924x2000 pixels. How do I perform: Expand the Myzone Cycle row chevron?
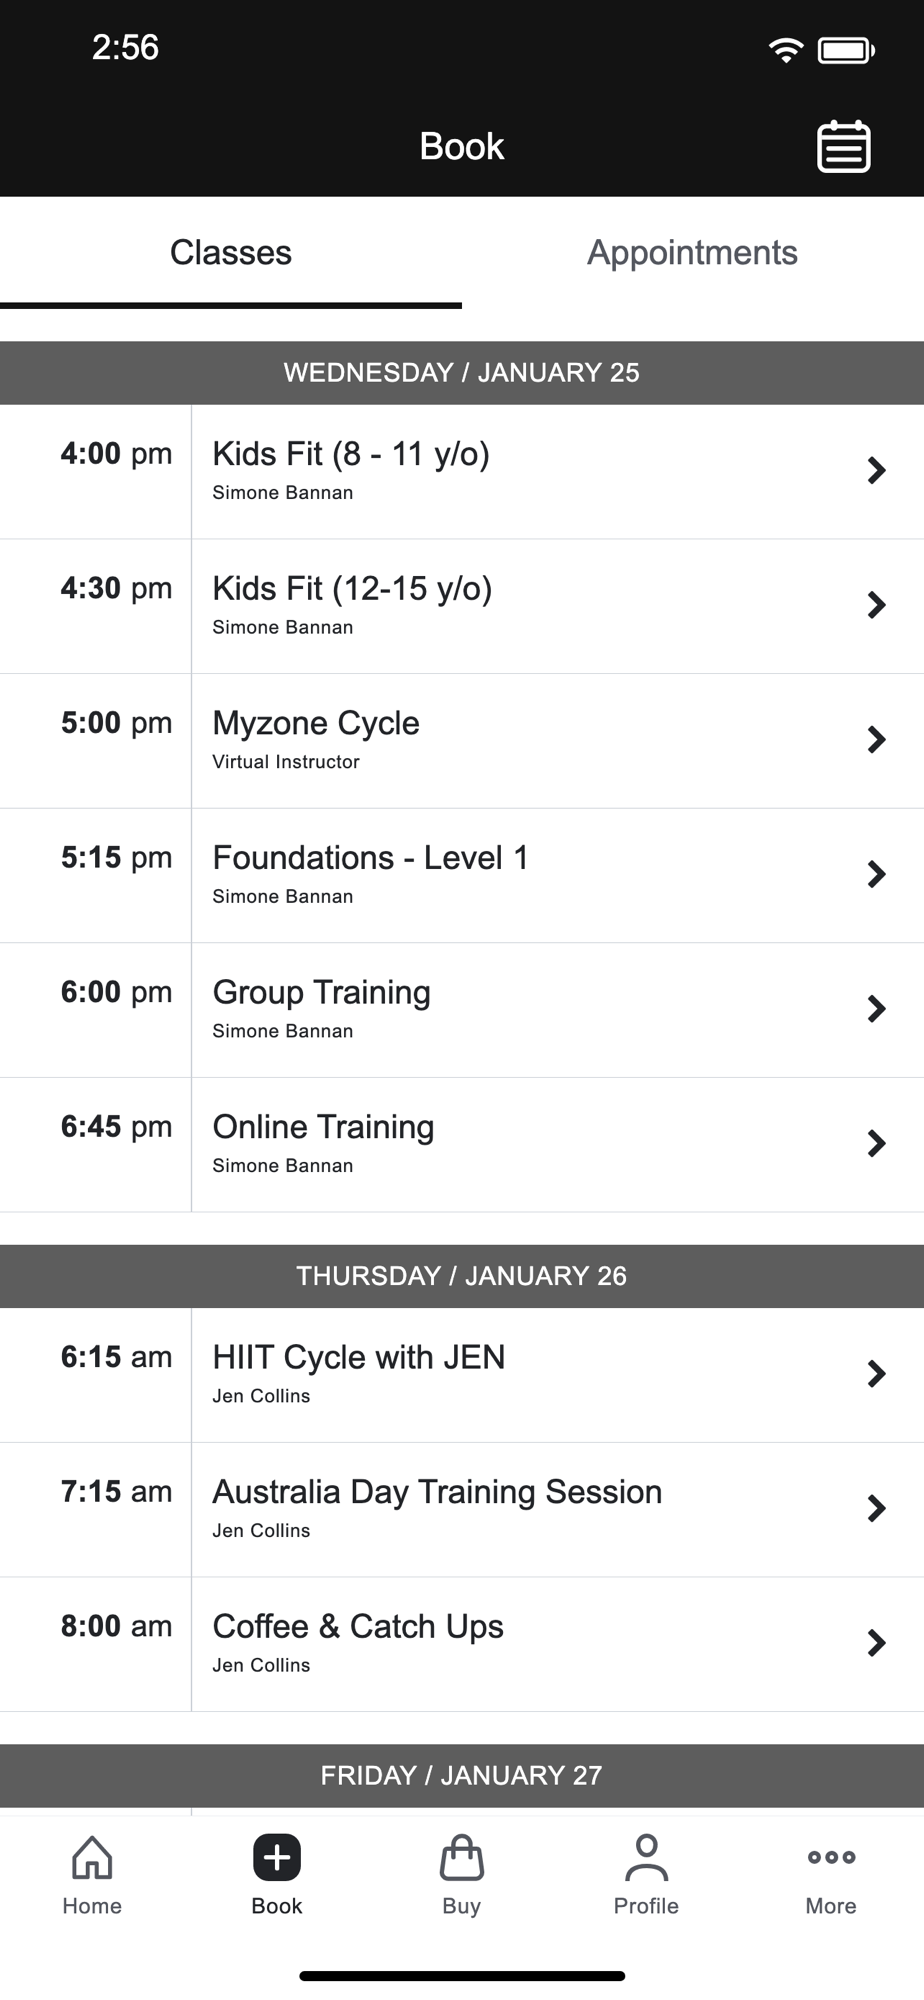pyautogui.click(x=877, y=739)
